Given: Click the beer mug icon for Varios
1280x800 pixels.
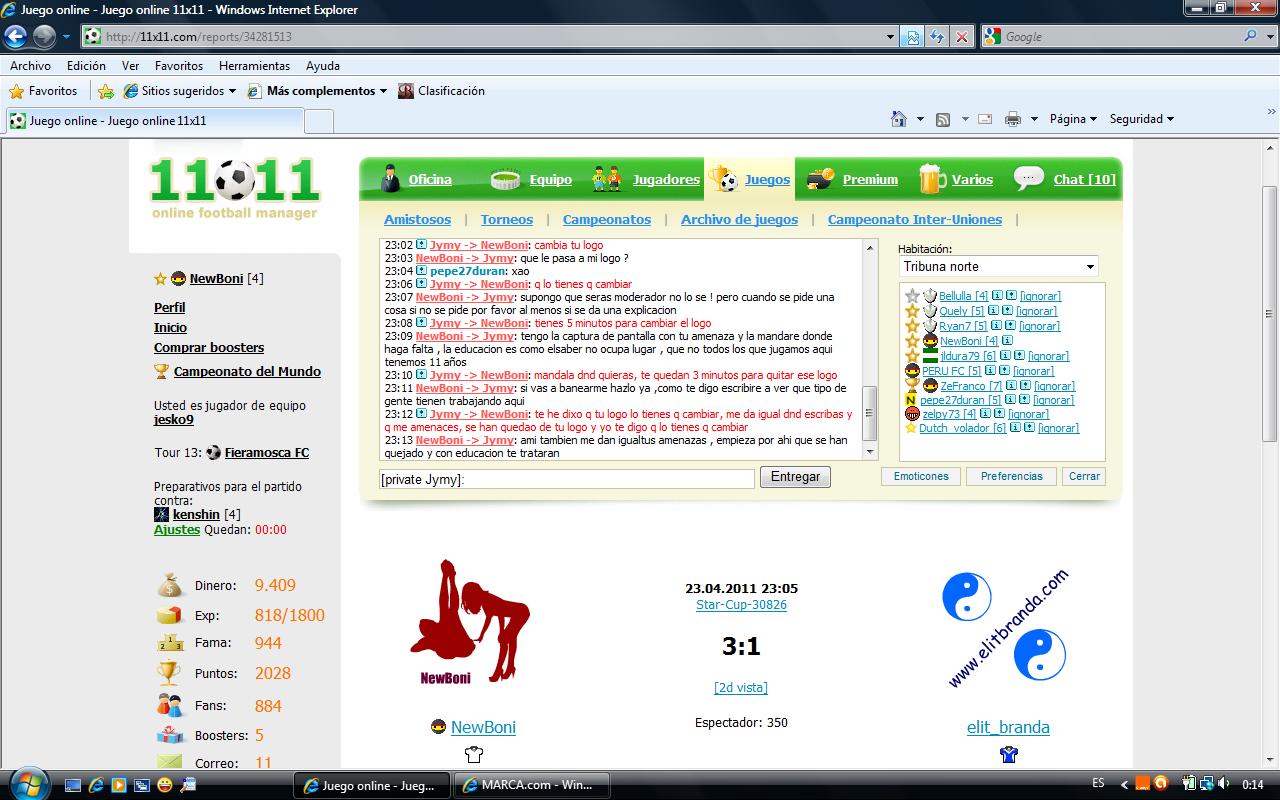Looking at the screenshot, I should point(931,179).
